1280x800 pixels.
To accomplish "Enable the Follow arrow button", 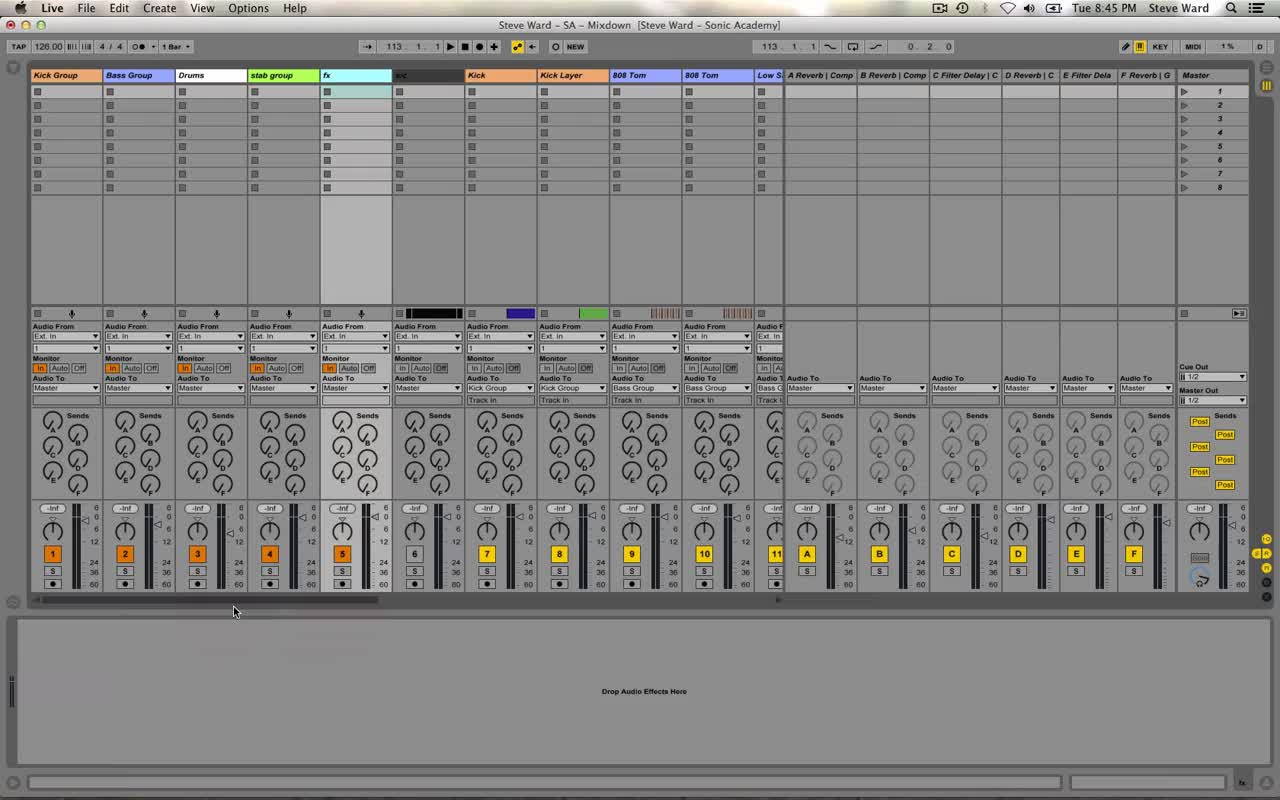I will point(368,47).
